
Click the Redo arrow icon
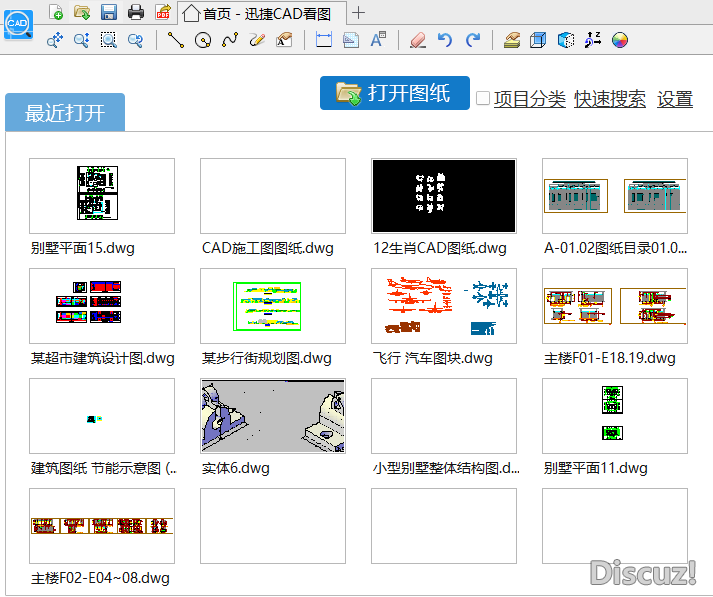pos(472,40)
